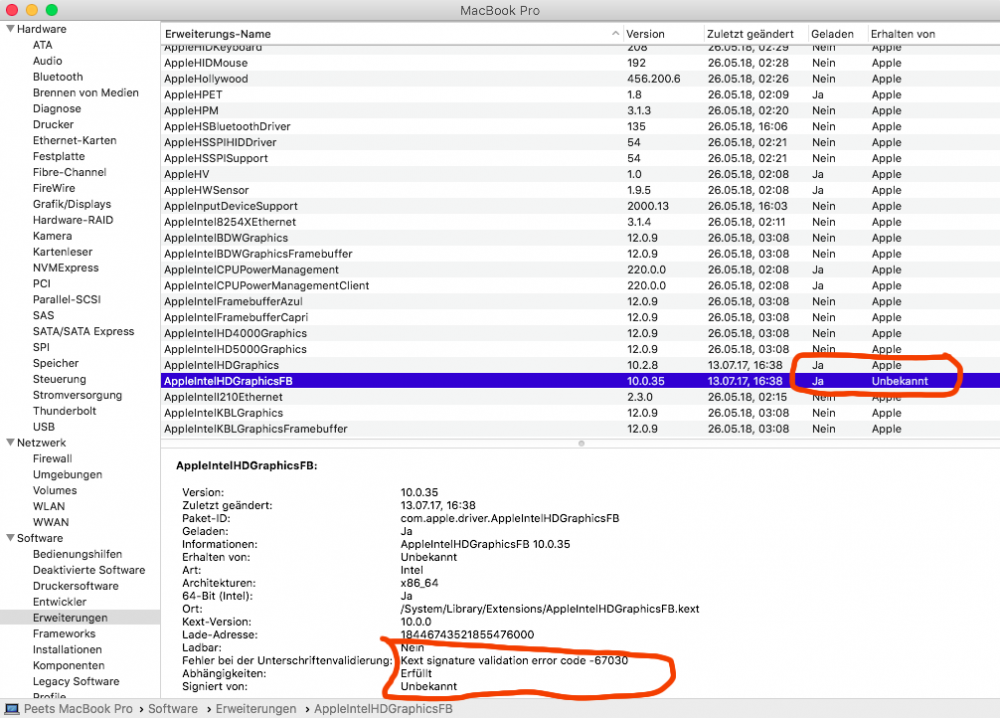Collapse the Hardware section triangle
This screenshot has width=1000, height=718.
point(10,29)
